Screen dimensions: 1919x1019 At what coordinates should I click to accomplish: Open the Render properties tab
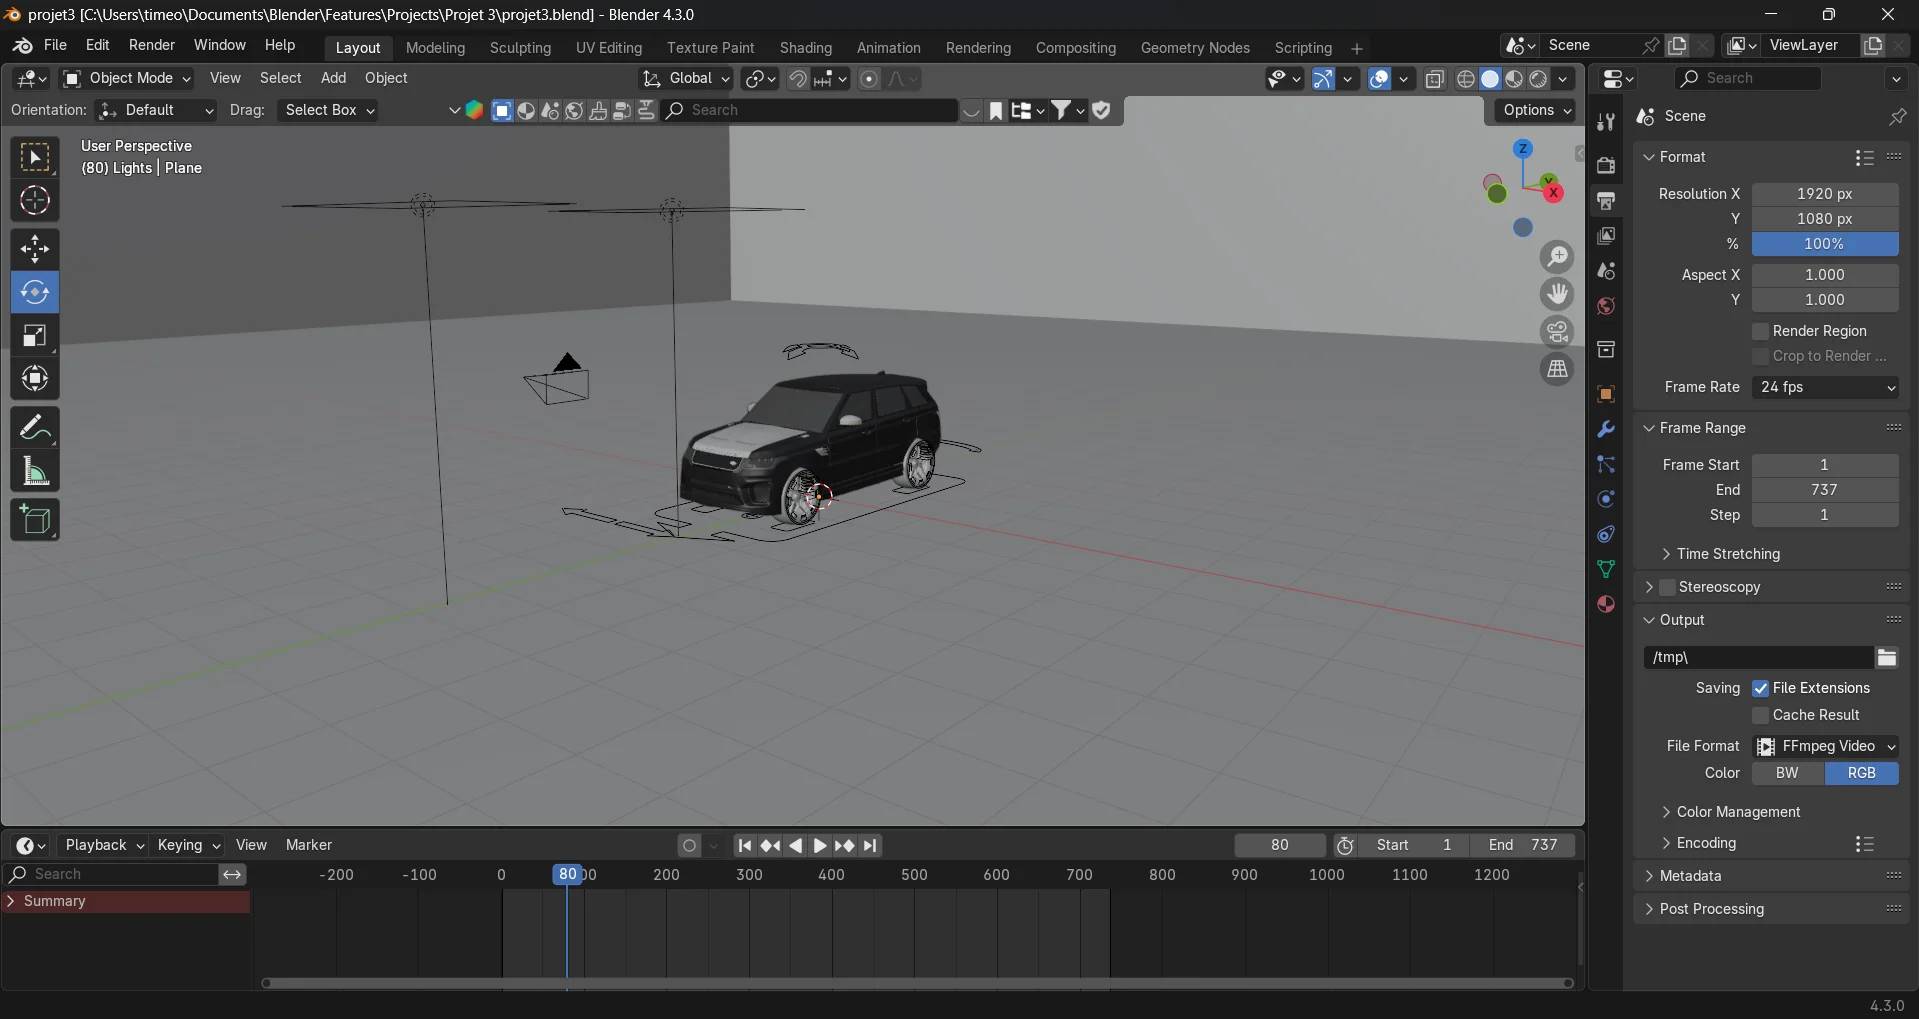1606,165
